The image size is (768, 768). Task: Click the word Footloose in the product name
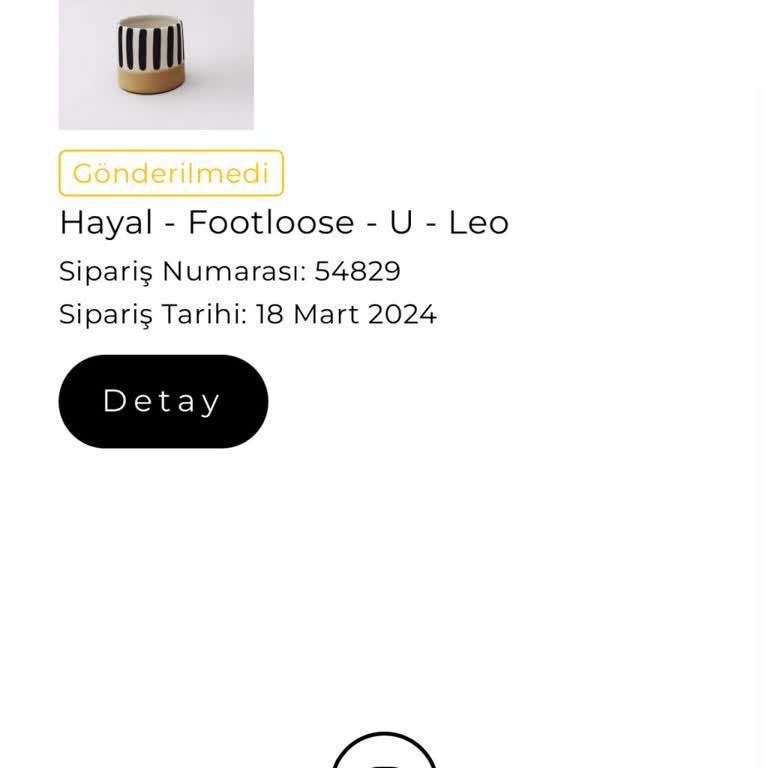pos(271,222)
